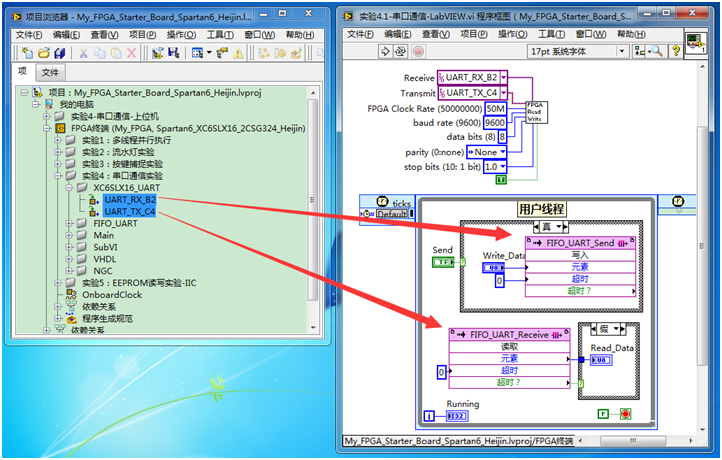Click the 50M FPGA clock rate constant
This screenshot has height=460, width=722.
point(495,109)
